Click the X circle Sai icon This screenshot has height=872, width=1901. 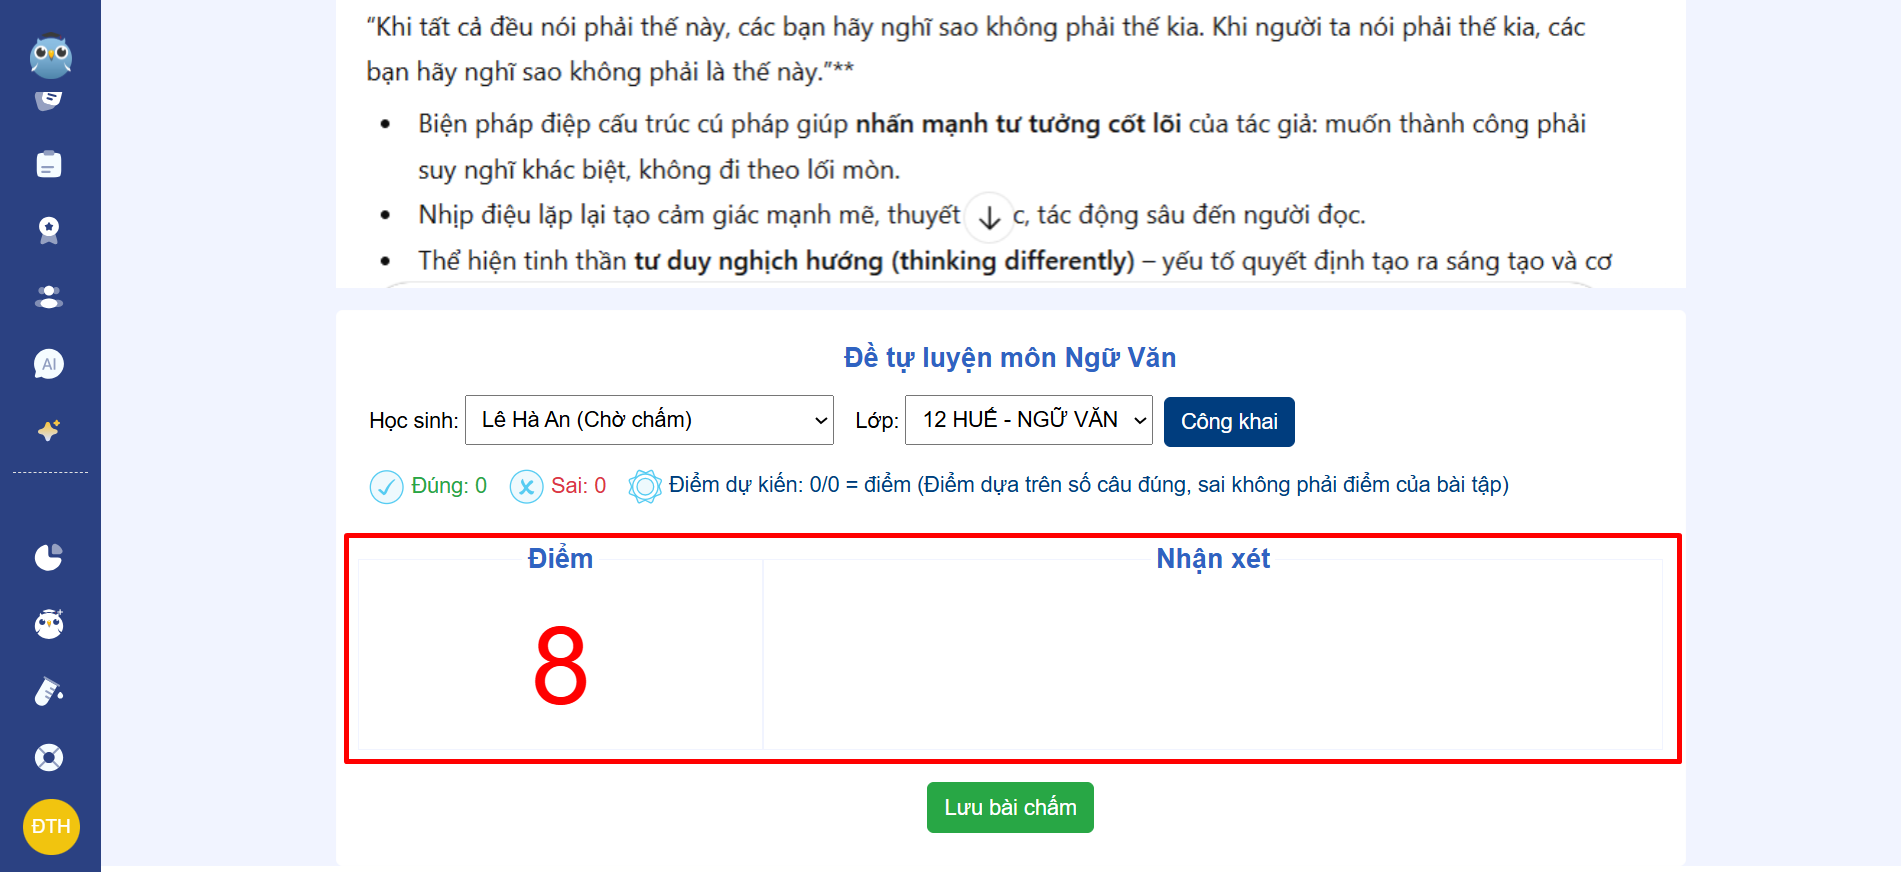tap(526, 487)
